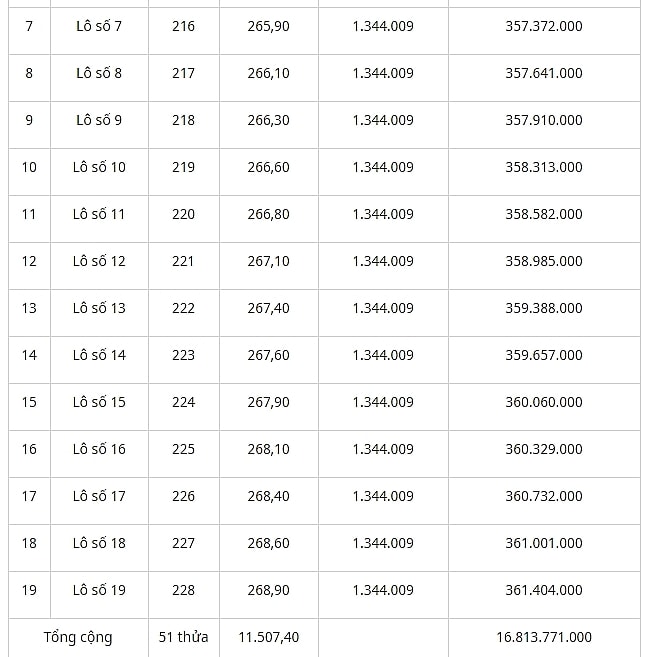The height and width of the screenshot is (657, 655).
Task: Select total price 361.001.000 cell
Action: click(x=544, y=543)
